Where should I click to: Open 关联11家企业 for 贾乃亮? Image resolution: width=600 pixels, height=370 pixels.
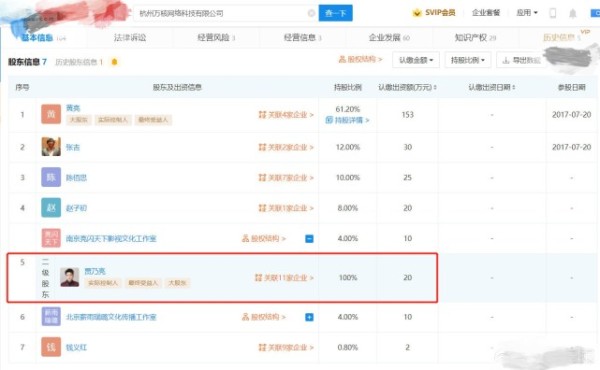click(x=284, y=278)
